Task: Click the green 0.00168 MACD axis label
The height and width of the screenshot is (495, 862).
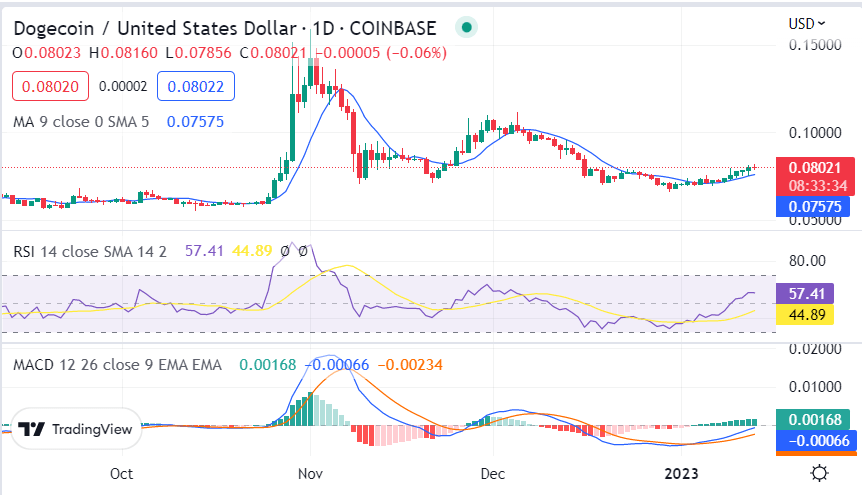Action: click(819, 420)
